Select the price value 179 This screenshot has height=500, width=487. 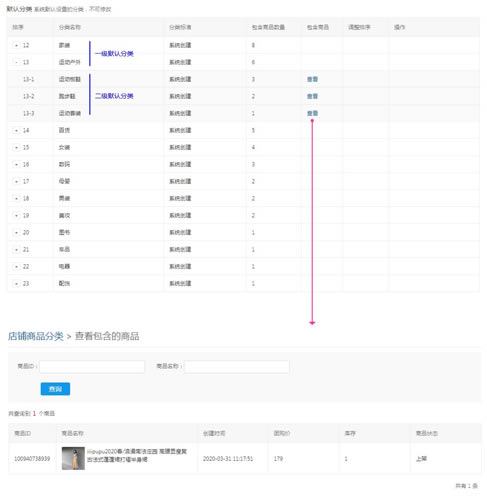(x=278, y=459)
